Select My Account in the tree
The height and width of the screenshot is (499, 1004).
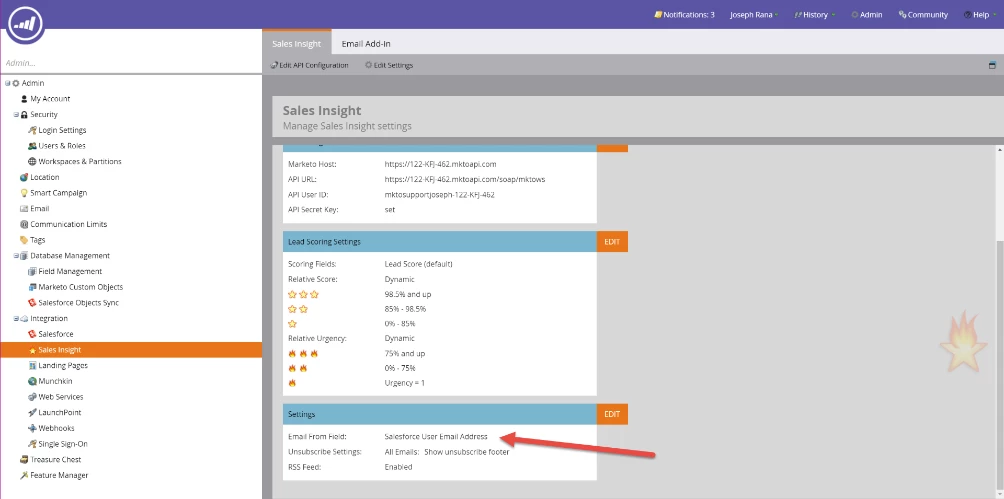50,99
